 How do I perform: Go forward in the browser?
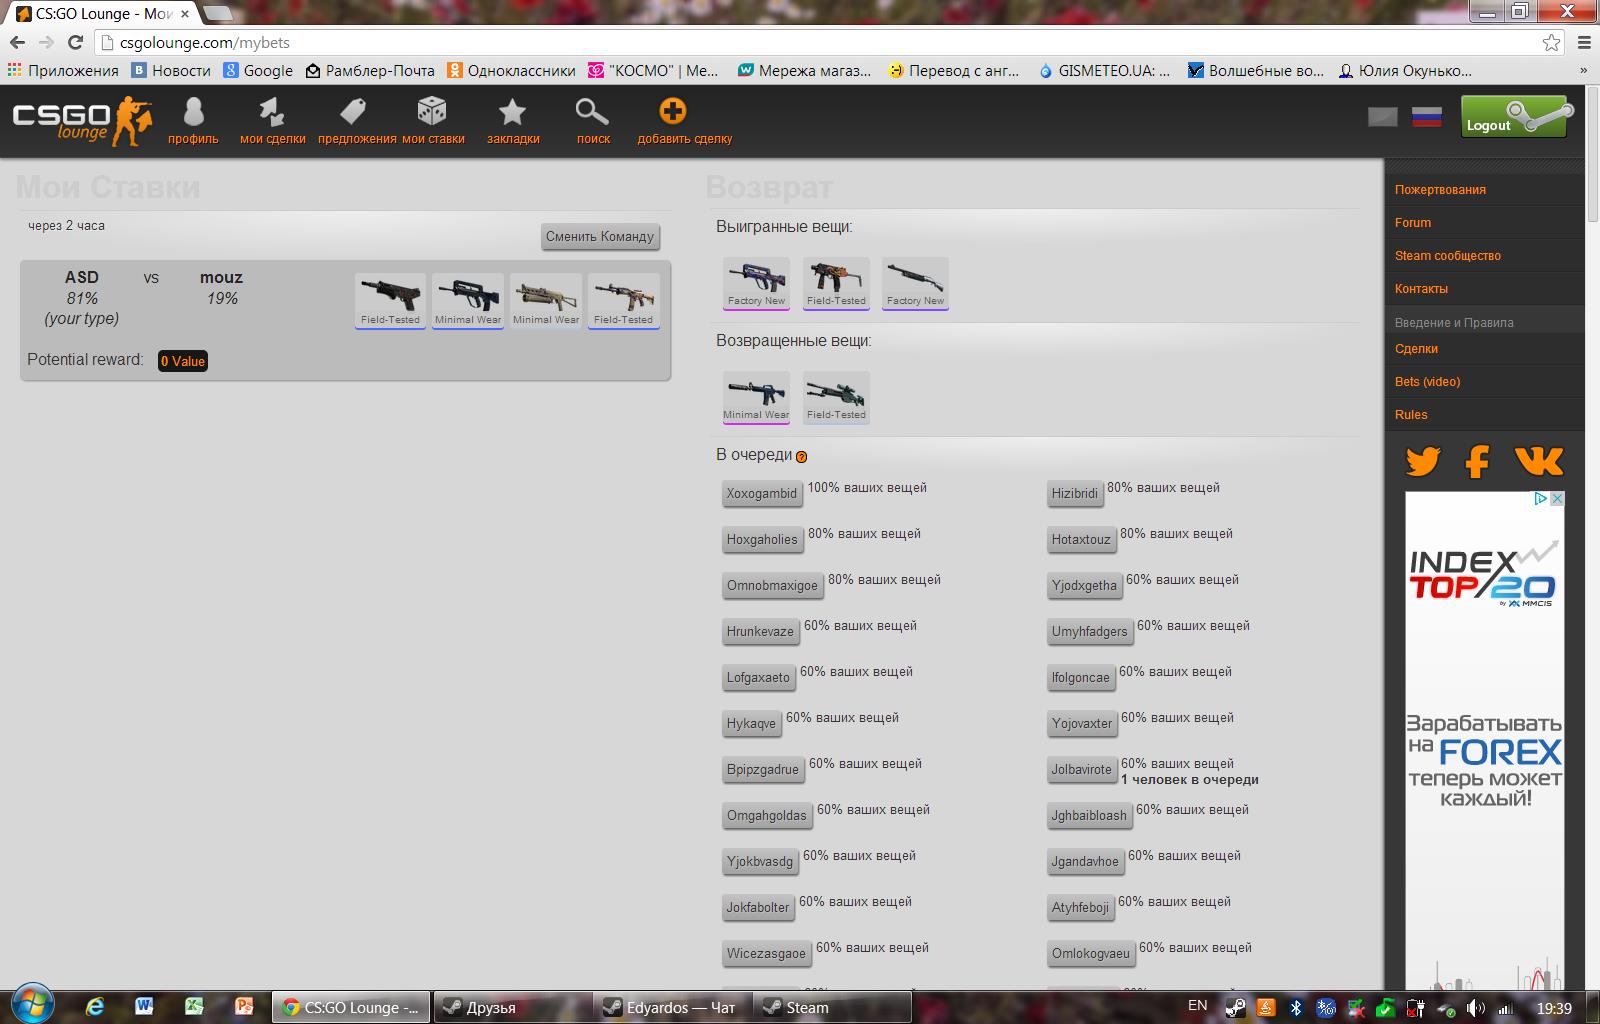[46, 42]
